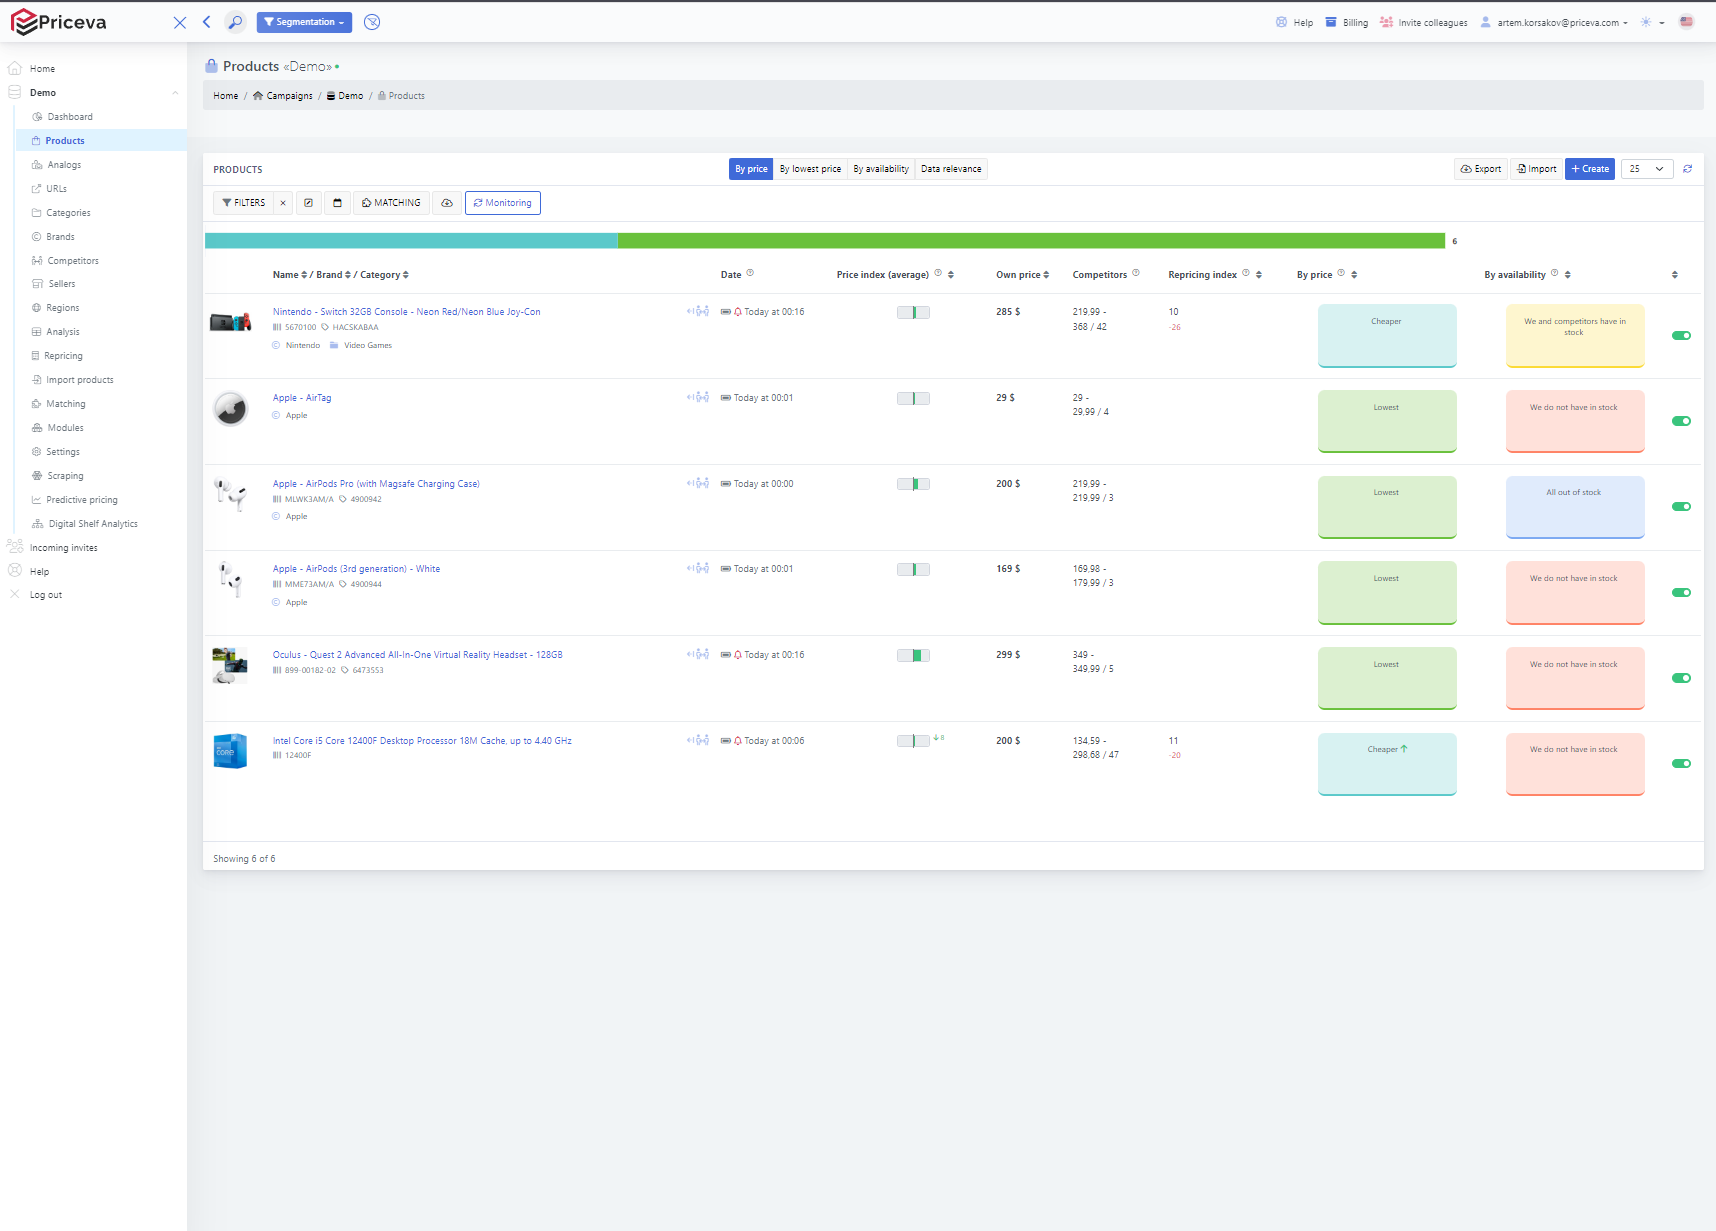Image resolution: width=1716 pixels, height=1231 pixels.
Task: Click the cloud download icon button
Action: tap(447, 203)
